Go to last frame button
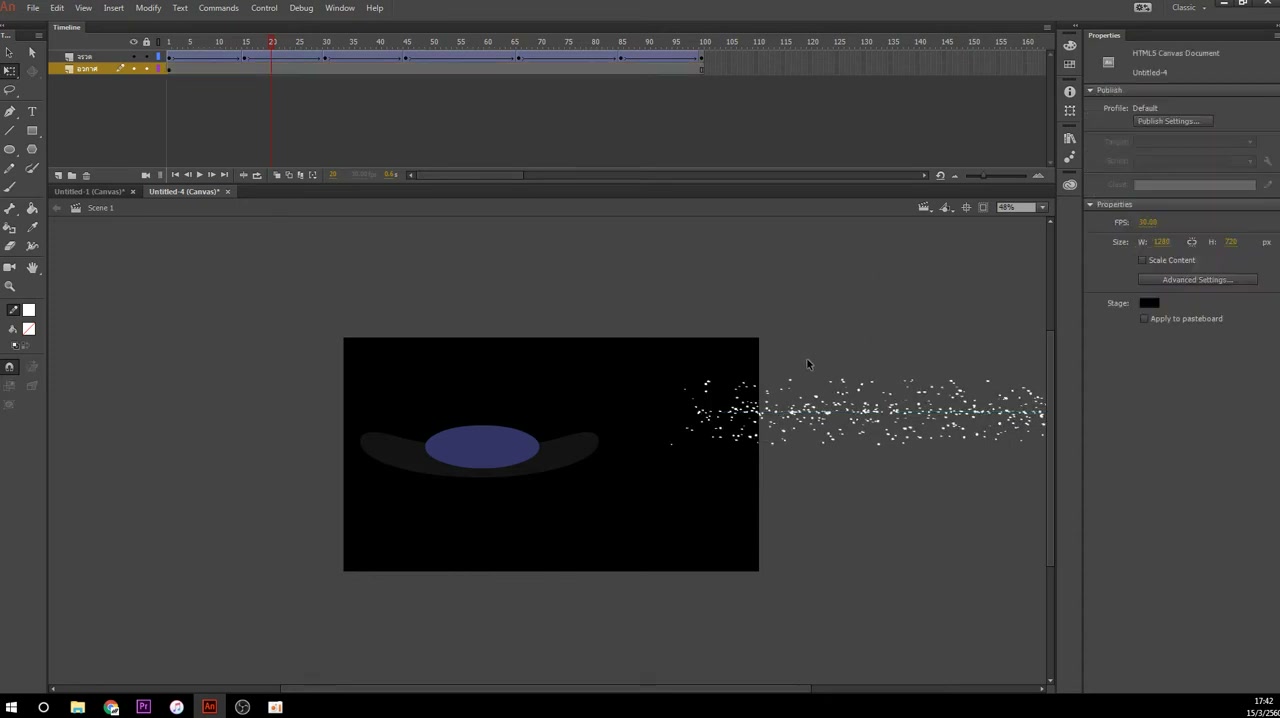This screenshot has width=1280, height=718. pos(224,175)
